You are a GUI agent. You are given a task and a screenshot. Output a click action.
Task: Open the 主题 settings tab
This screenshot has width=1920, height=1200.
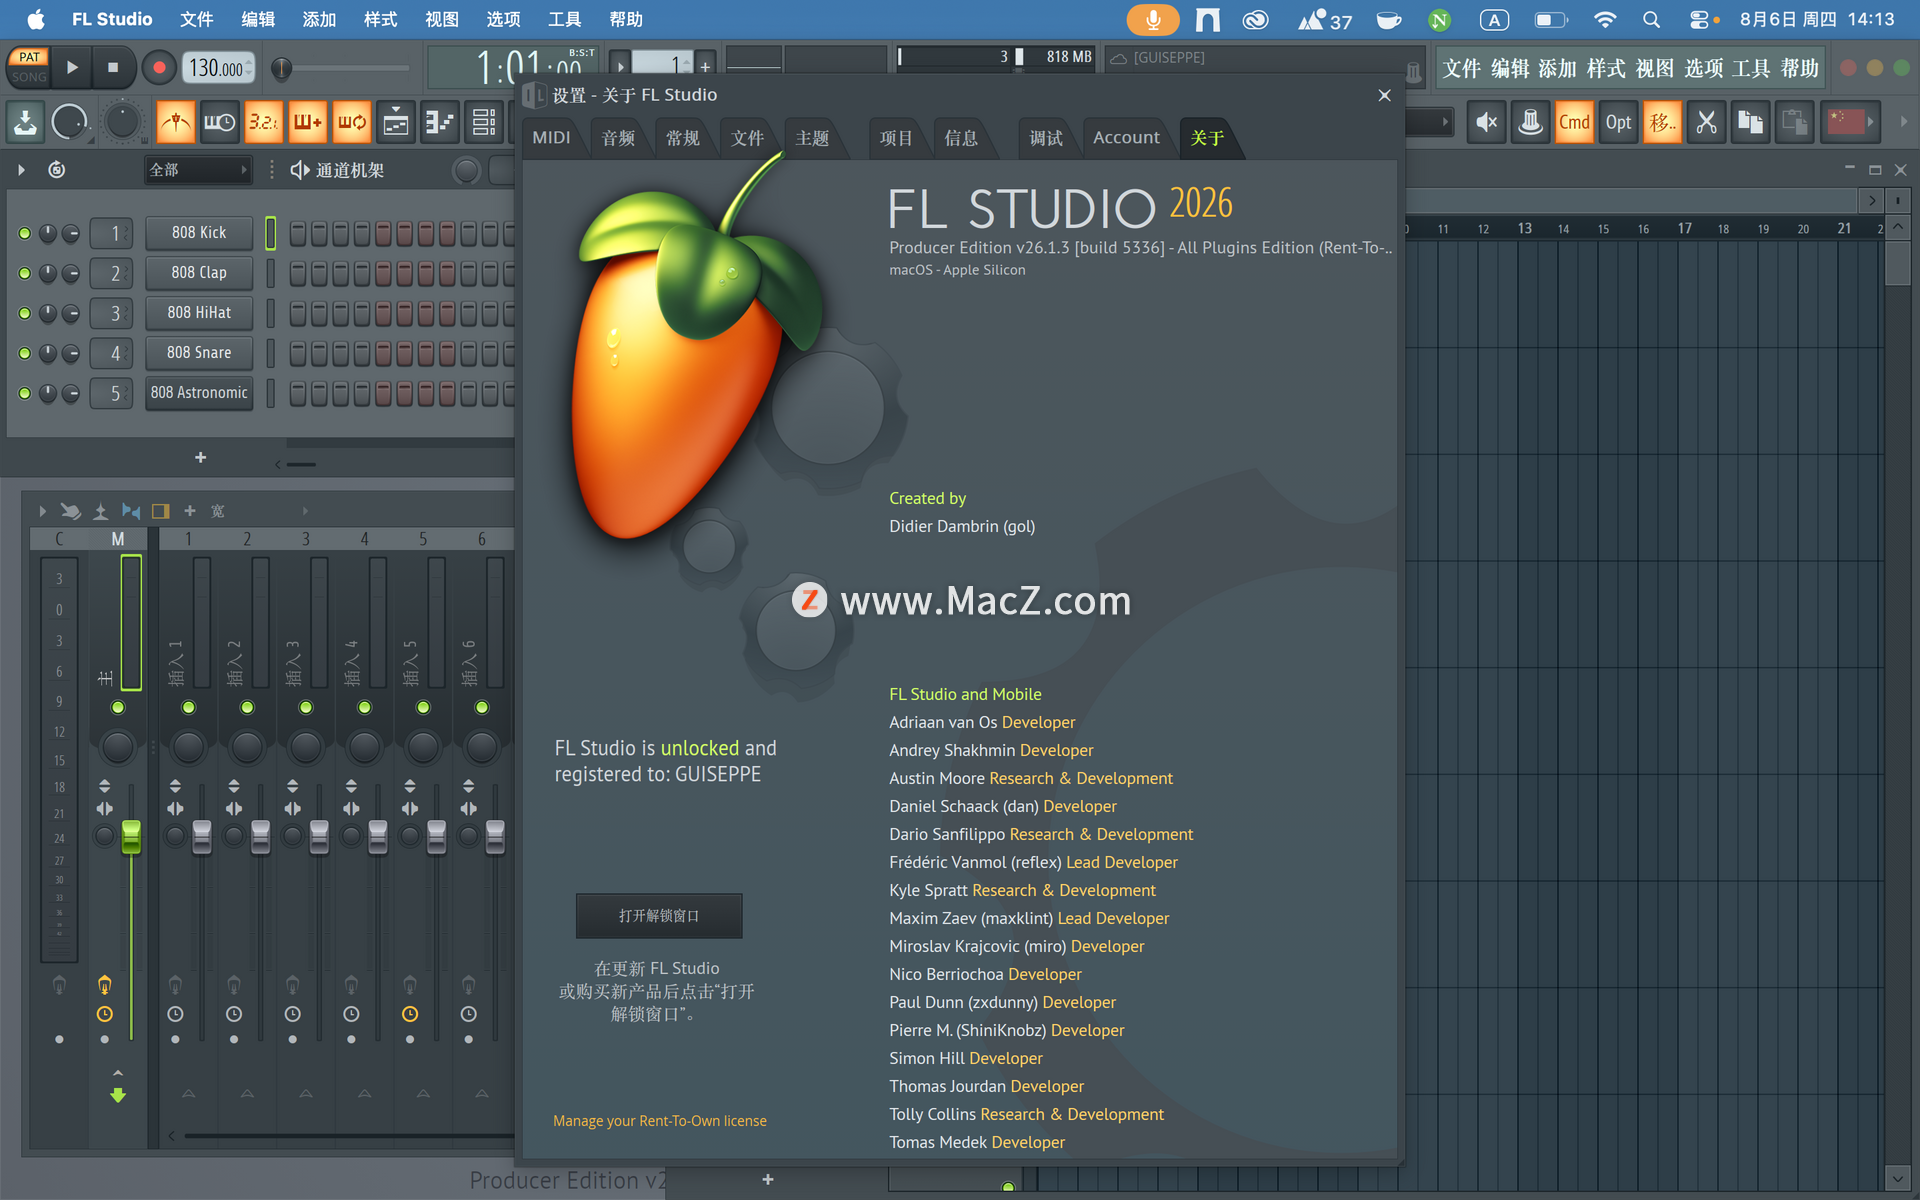click(x=812, y=138)
